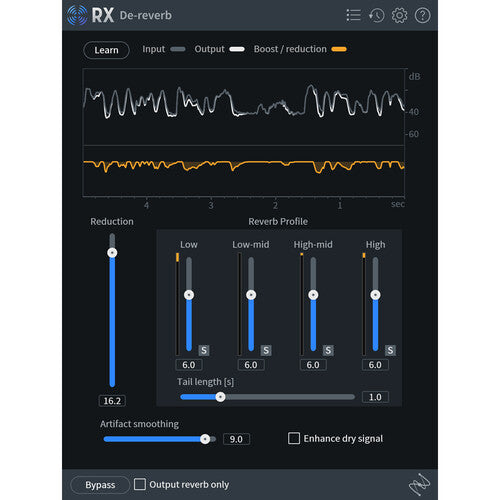This screenshot has height=500, width=500.
Task: Open the settings gear icon
Action: click(399, 15)
